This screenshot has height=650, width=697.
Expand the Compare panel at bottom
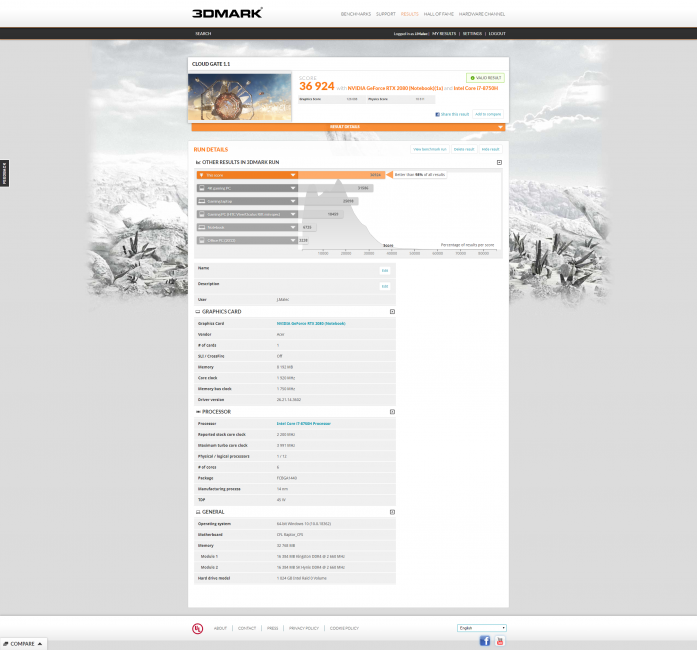pyautogui.click(x=23, y=644)
